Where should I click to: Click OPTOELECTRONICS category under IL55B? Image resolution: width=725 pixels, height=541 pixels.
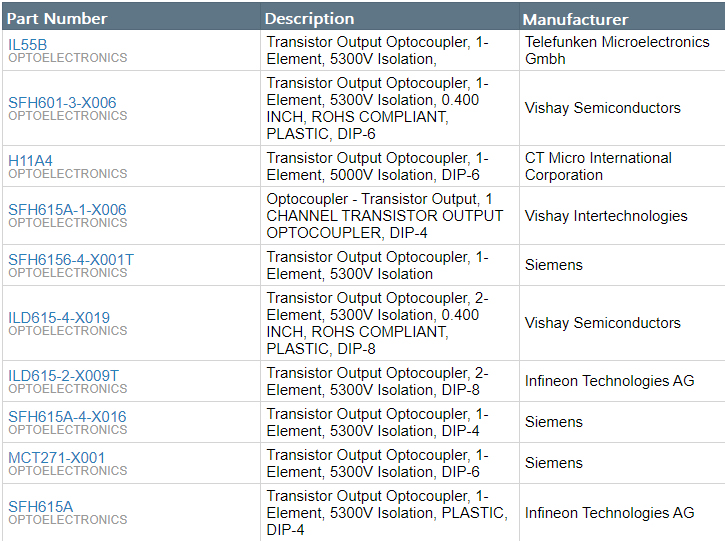coord(68,58)
